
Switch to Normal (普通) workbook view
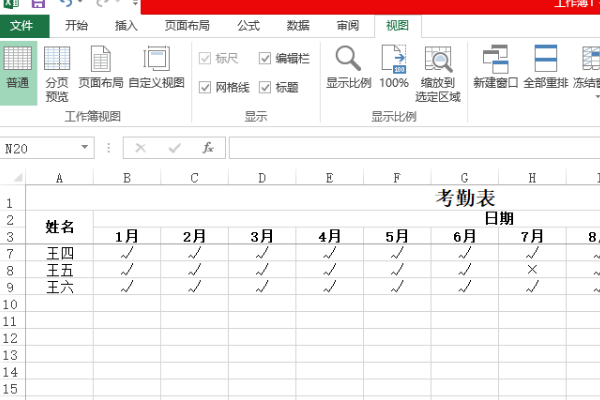coord(18,73)
